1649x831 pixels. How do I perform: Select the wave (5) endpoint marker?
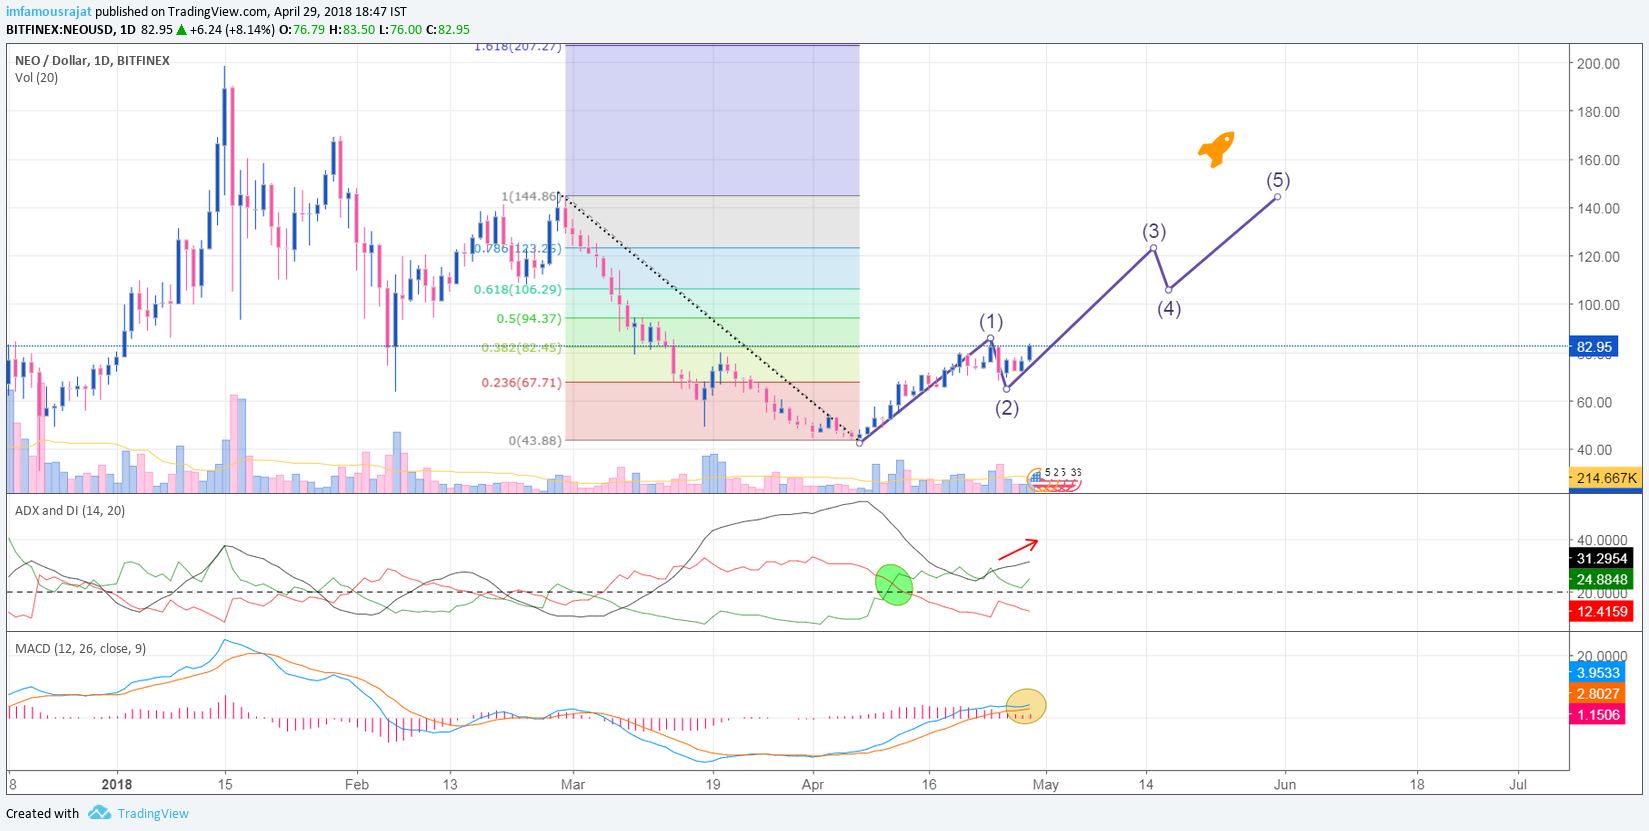coord(1278,197)
